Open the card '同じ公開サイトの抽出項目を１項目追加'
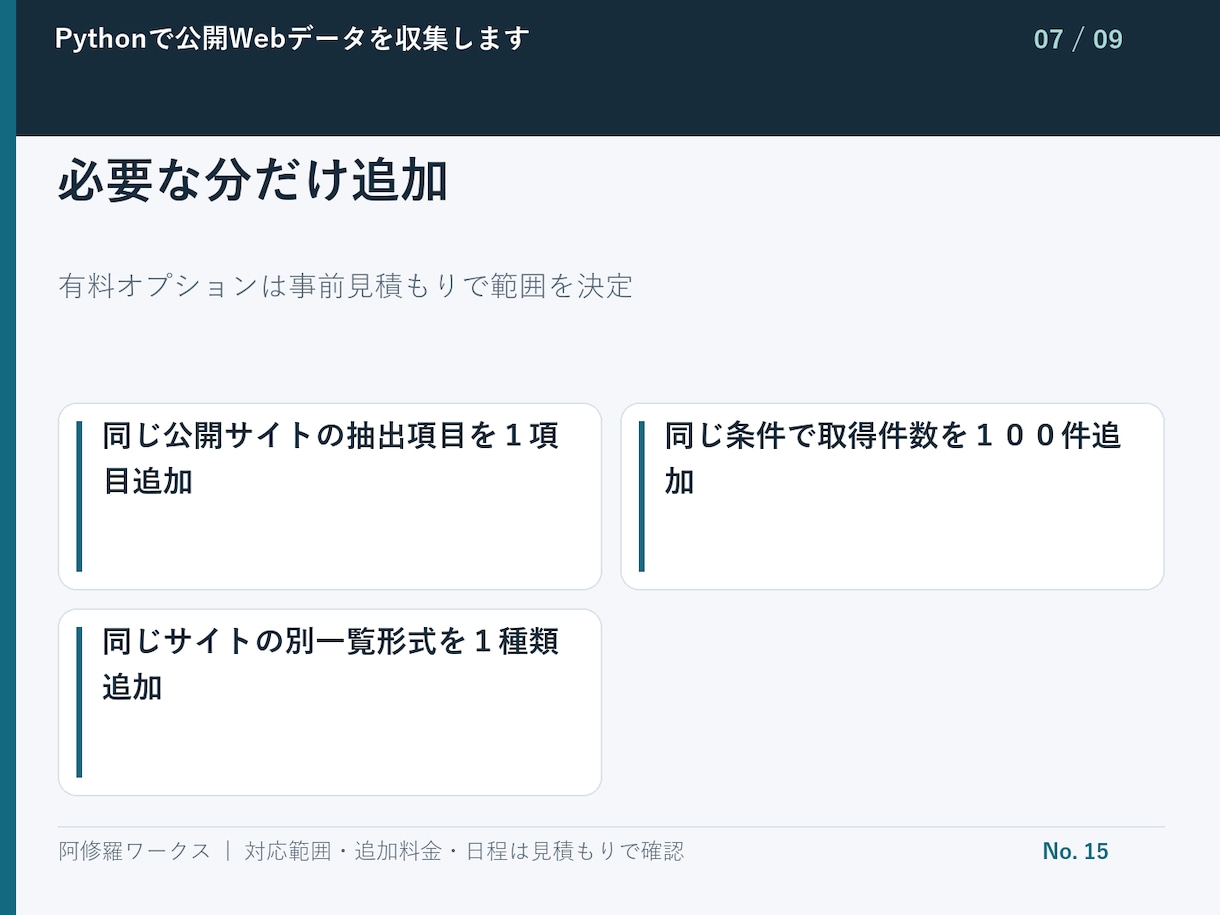This screenshot has height=915, width=1220. point(330,497)
